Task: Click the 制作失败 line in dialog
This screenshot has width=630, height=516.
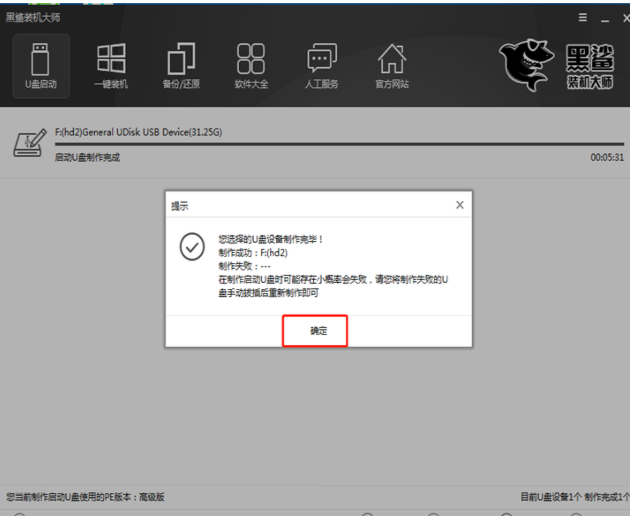Action: (x=244, y=266)
